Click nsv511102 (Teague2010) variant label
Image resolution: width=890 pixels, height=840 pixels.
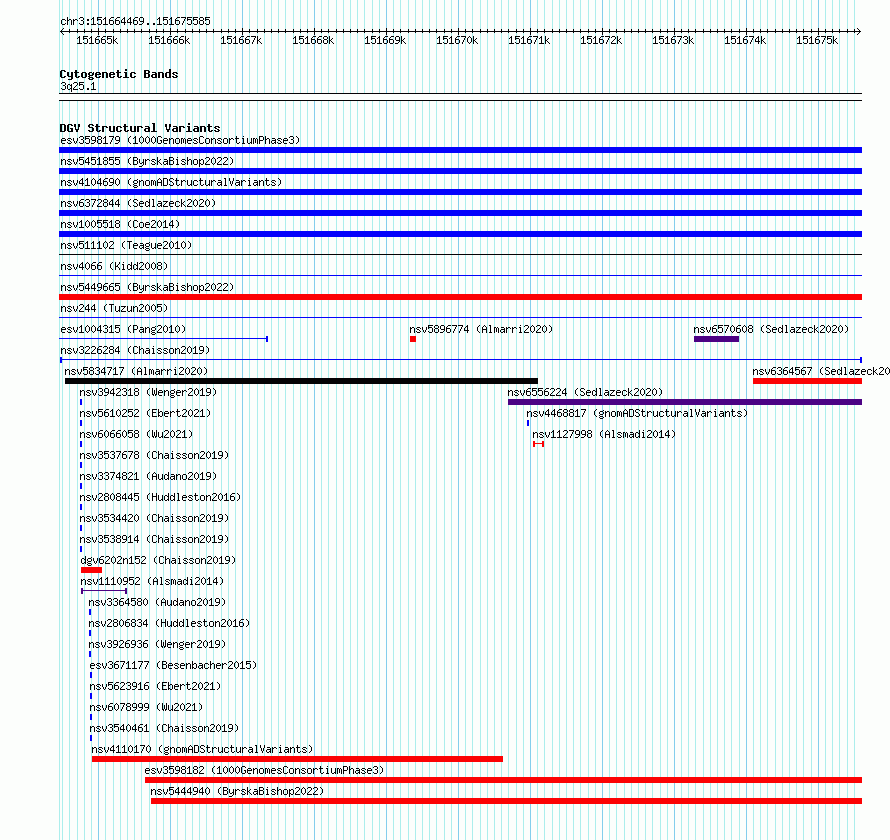[x=126, y=245]
